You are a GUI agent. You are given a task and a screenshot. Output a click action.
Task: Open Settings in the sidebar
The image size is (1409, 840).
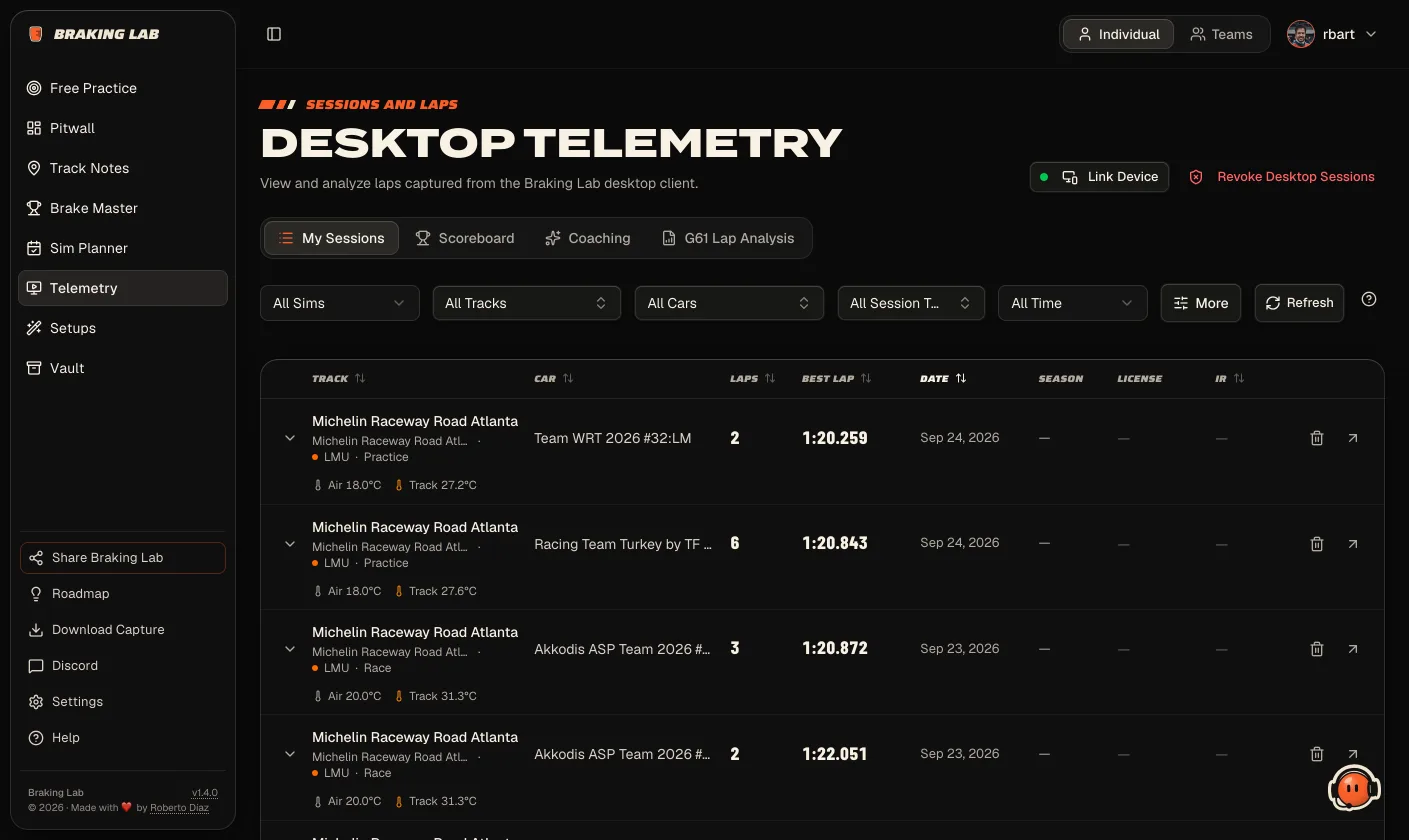[x=123, y=702]
